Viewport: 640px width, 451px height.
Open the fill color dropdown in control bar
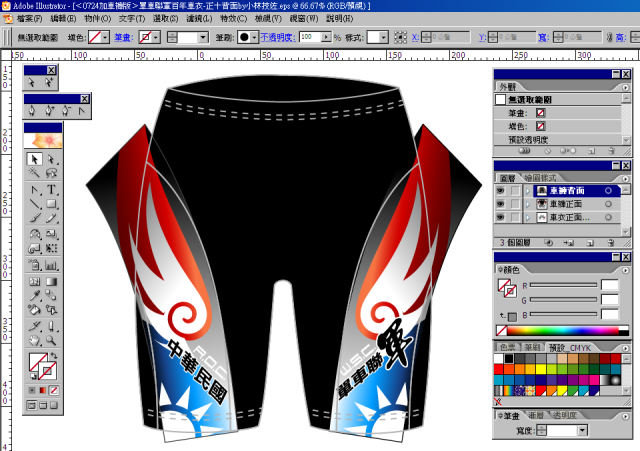[x=105, y=37]
